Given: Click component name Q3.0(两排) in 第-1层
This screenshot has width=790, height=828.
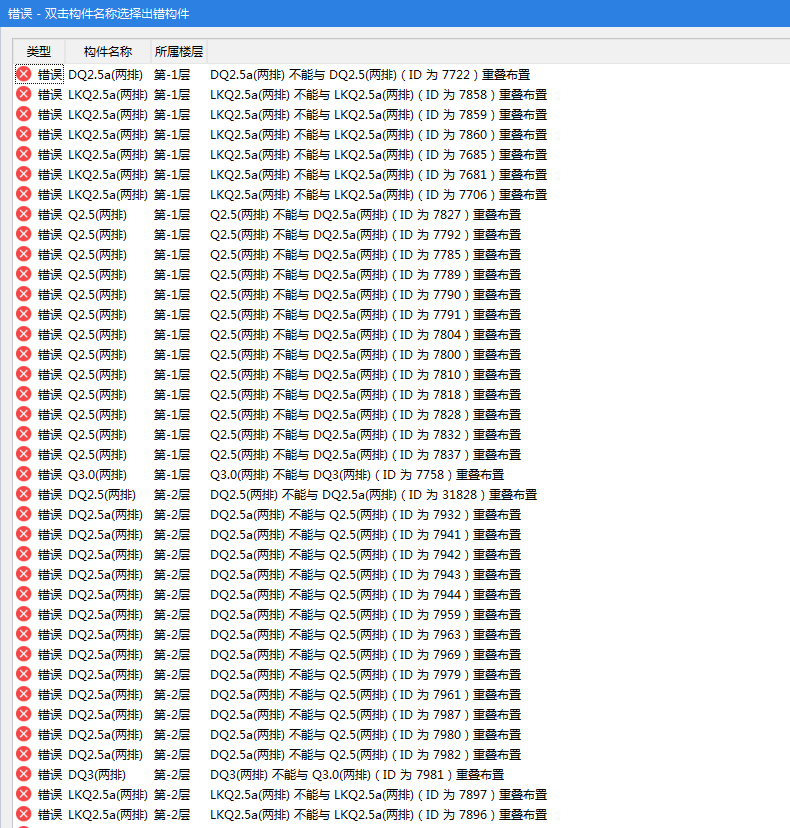Looking at the screenshot, I should click(98, 474).
